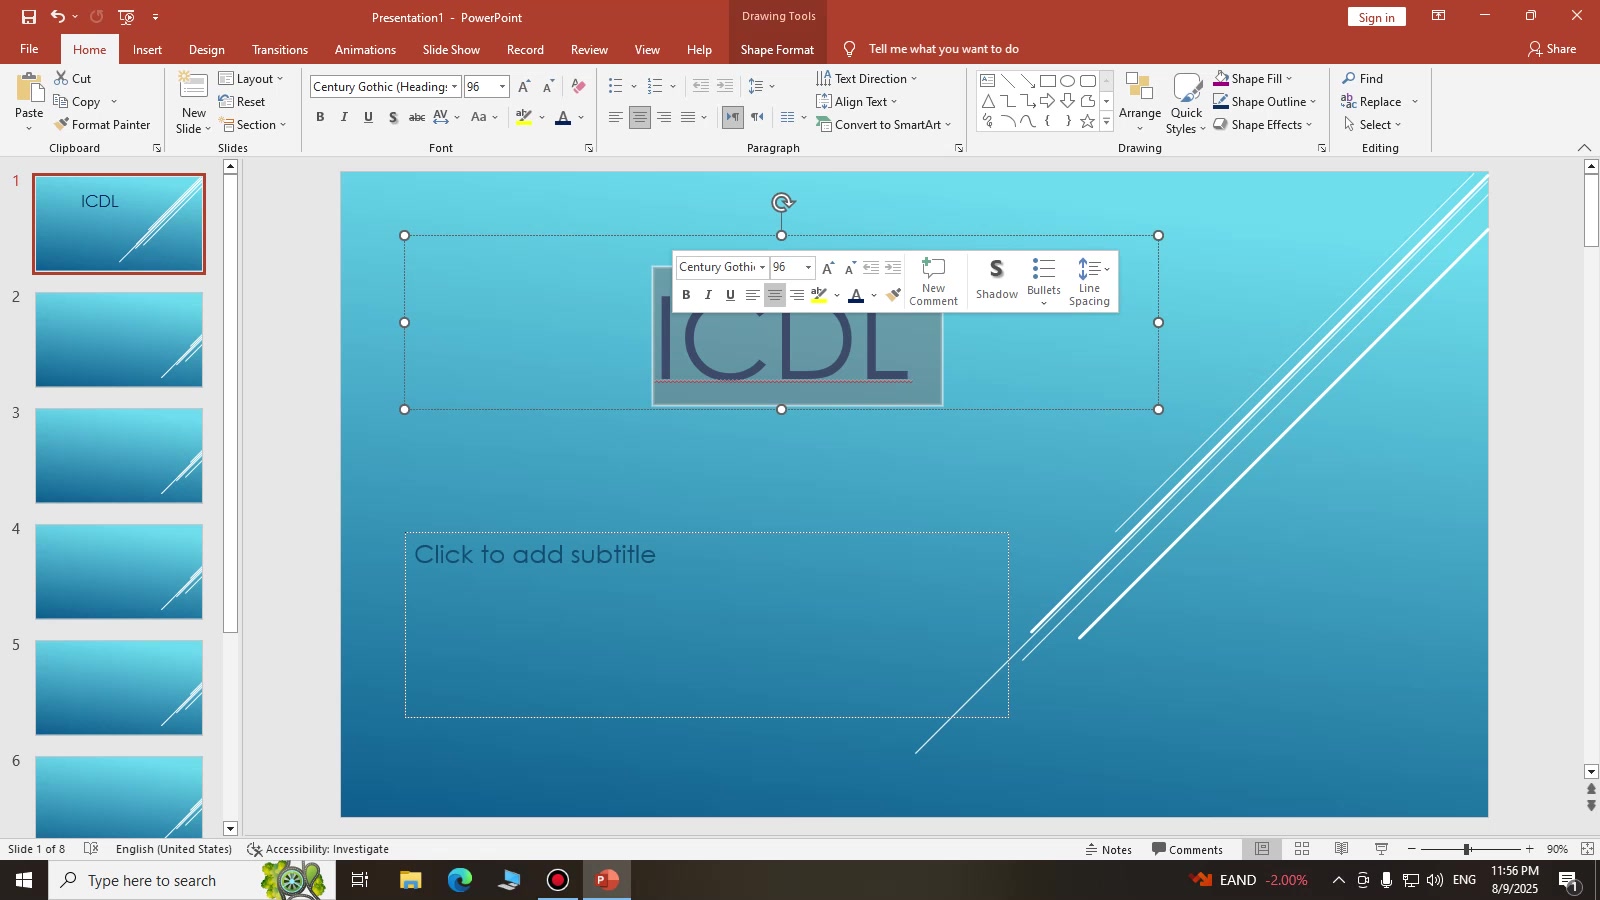Expand the Shape Fill dropdown

[x=1289, y=79]
